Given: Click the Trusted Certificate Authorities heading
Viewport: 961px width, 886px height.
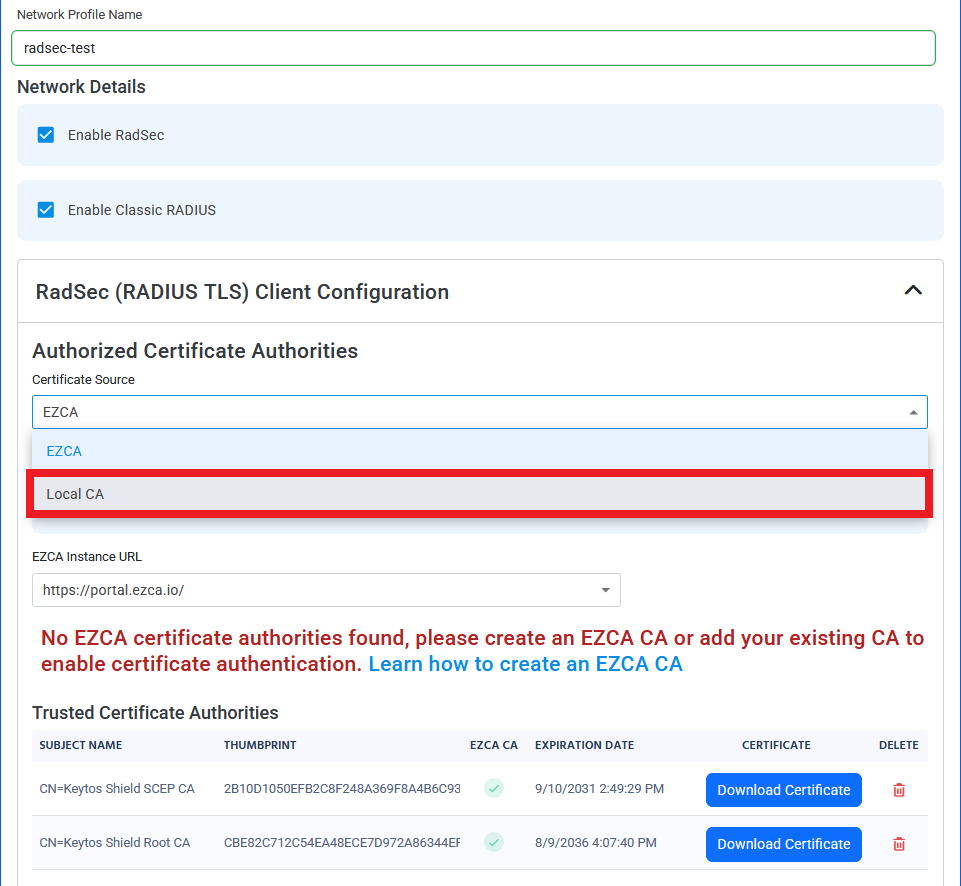Looking at the screenshot, I should (x=155, y=713).
